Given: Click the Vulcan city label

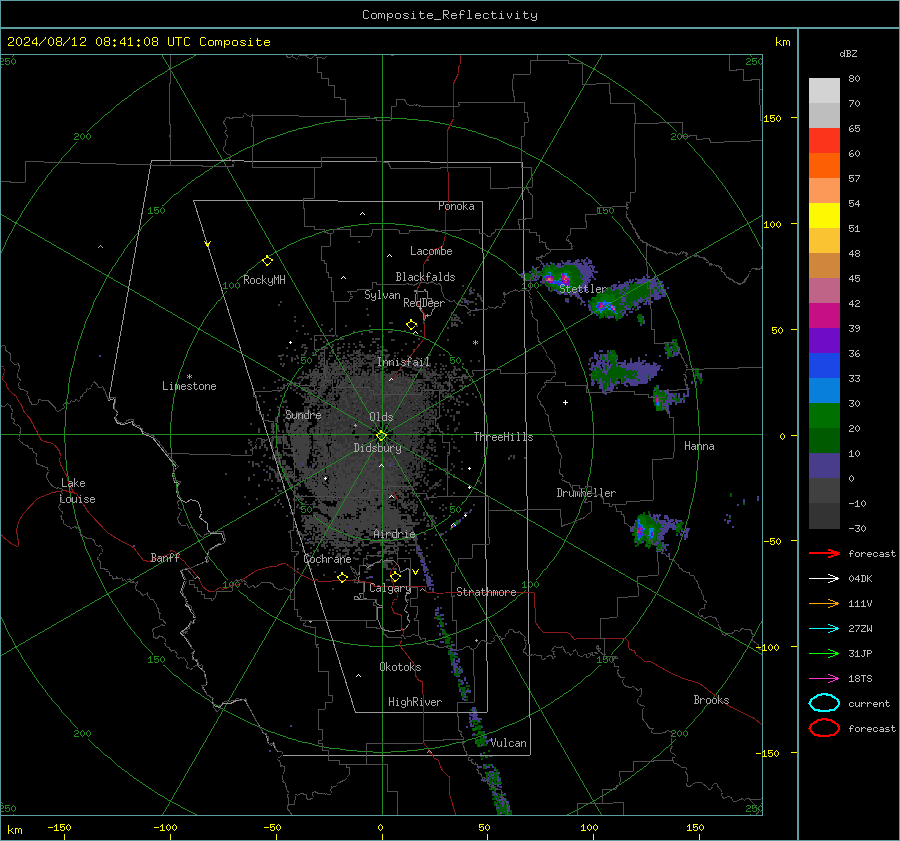Looking at the screenshot, I should 509,743.
